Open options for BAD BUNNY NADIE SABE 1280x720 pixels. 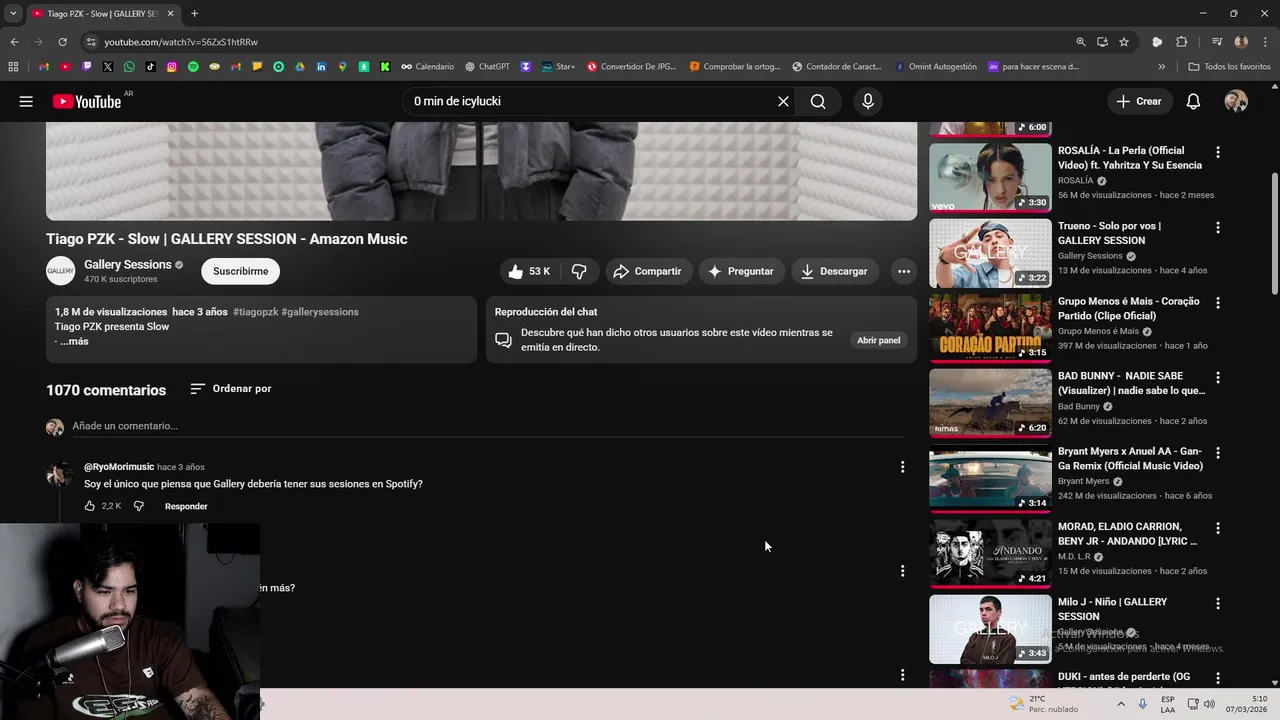click(1217, 377)
